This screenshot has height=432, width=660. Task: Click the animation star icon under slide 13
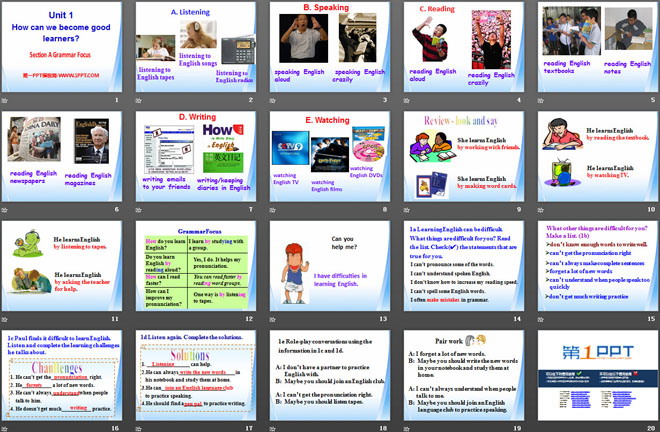pyautogui.click(x=272, y=320)
